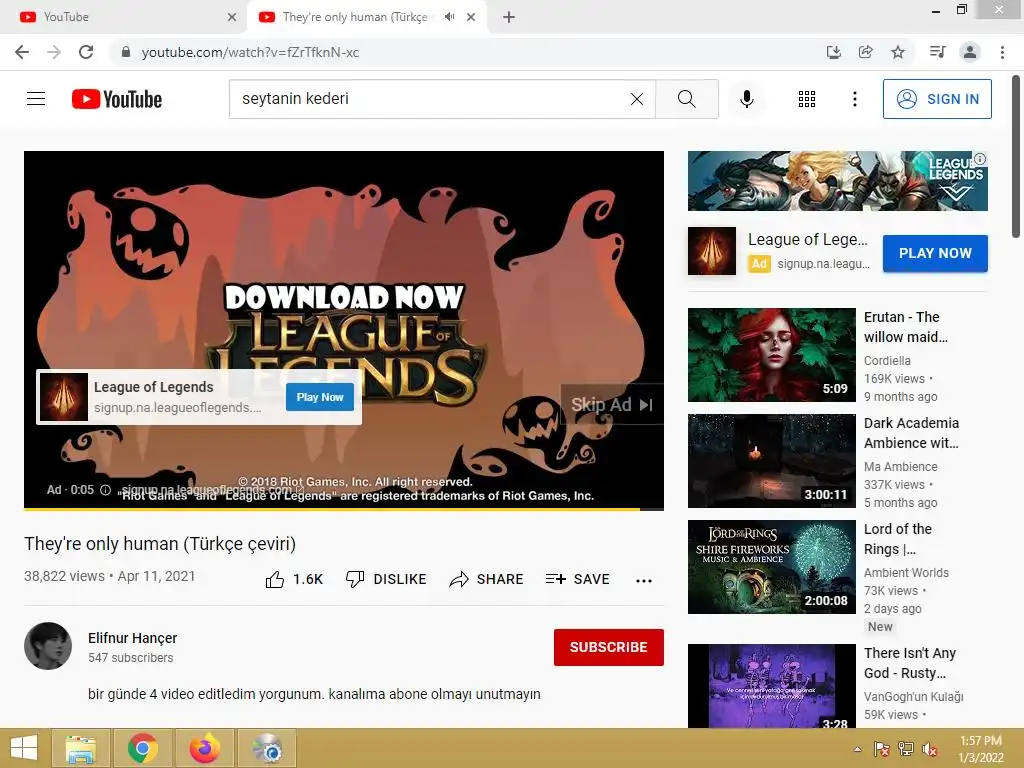1024x768 pixels.
Task: Launch Firefox from the taskbar
Action: click(205, 748)
